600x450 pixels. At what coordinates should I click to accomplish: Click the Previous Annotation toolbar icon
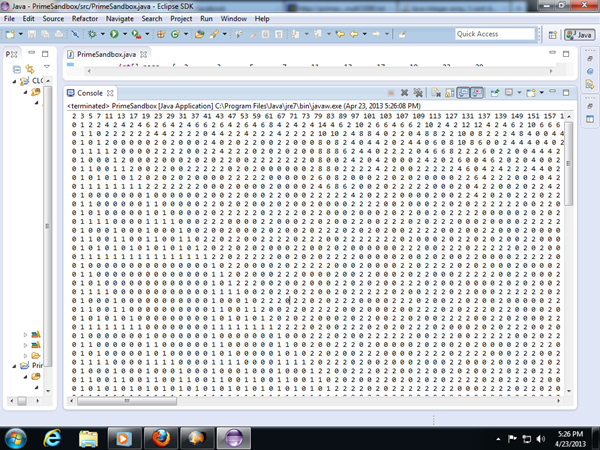pos(318,34)
